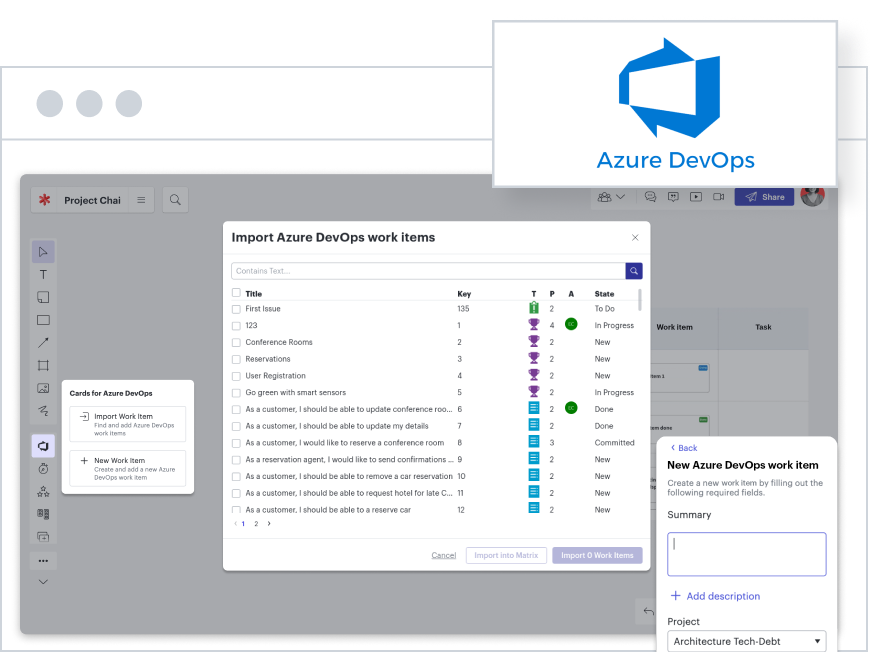
Task: Go to page 1 of results
Action: pyautogui.click(x=243, y=524)
